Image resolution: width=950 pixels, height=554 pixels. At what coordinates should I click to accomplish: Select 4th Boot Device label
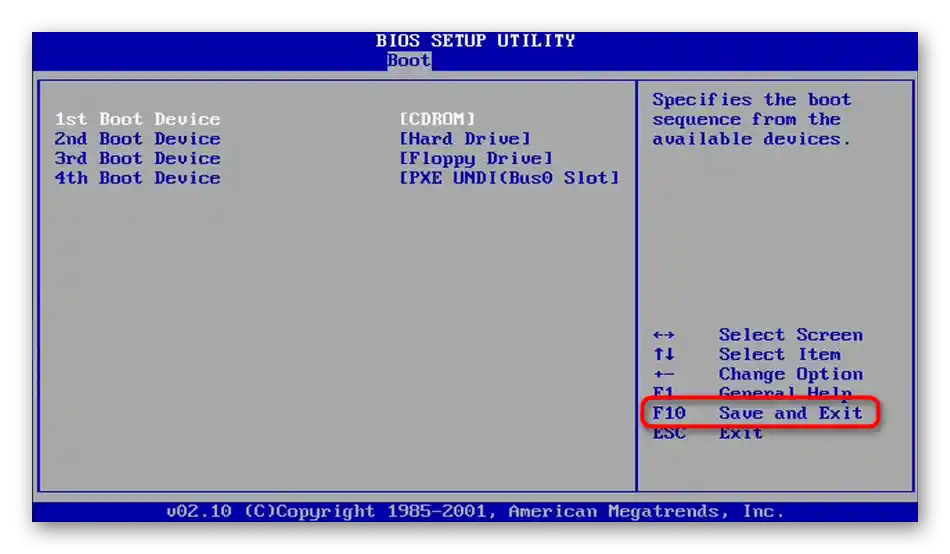point(138,178)
